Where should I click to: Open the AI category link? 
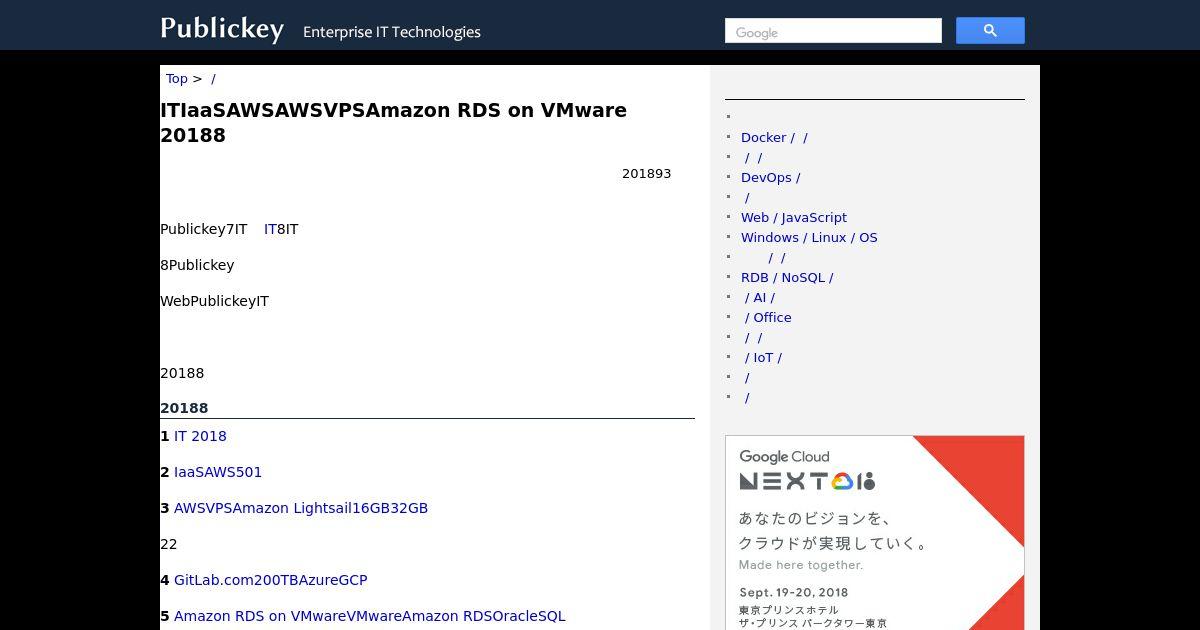(x=759, y=298)
